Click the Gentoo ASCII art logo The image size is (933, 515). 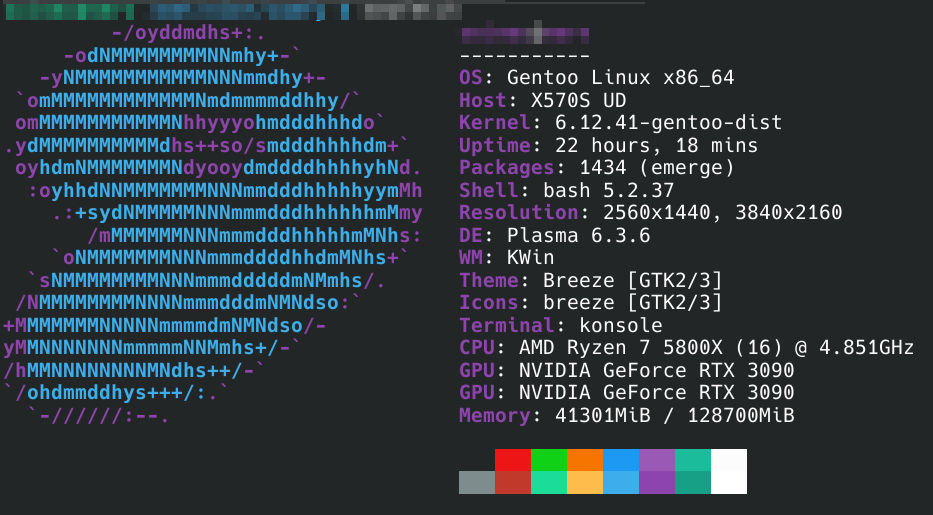[x=212, y=224]
